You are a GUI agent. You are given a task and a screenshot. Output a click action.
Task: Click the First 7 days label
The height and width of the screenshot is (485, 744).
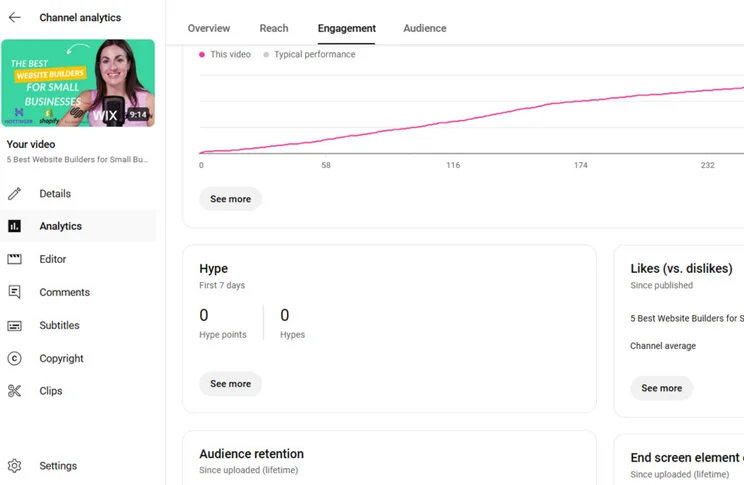[222, 285]
